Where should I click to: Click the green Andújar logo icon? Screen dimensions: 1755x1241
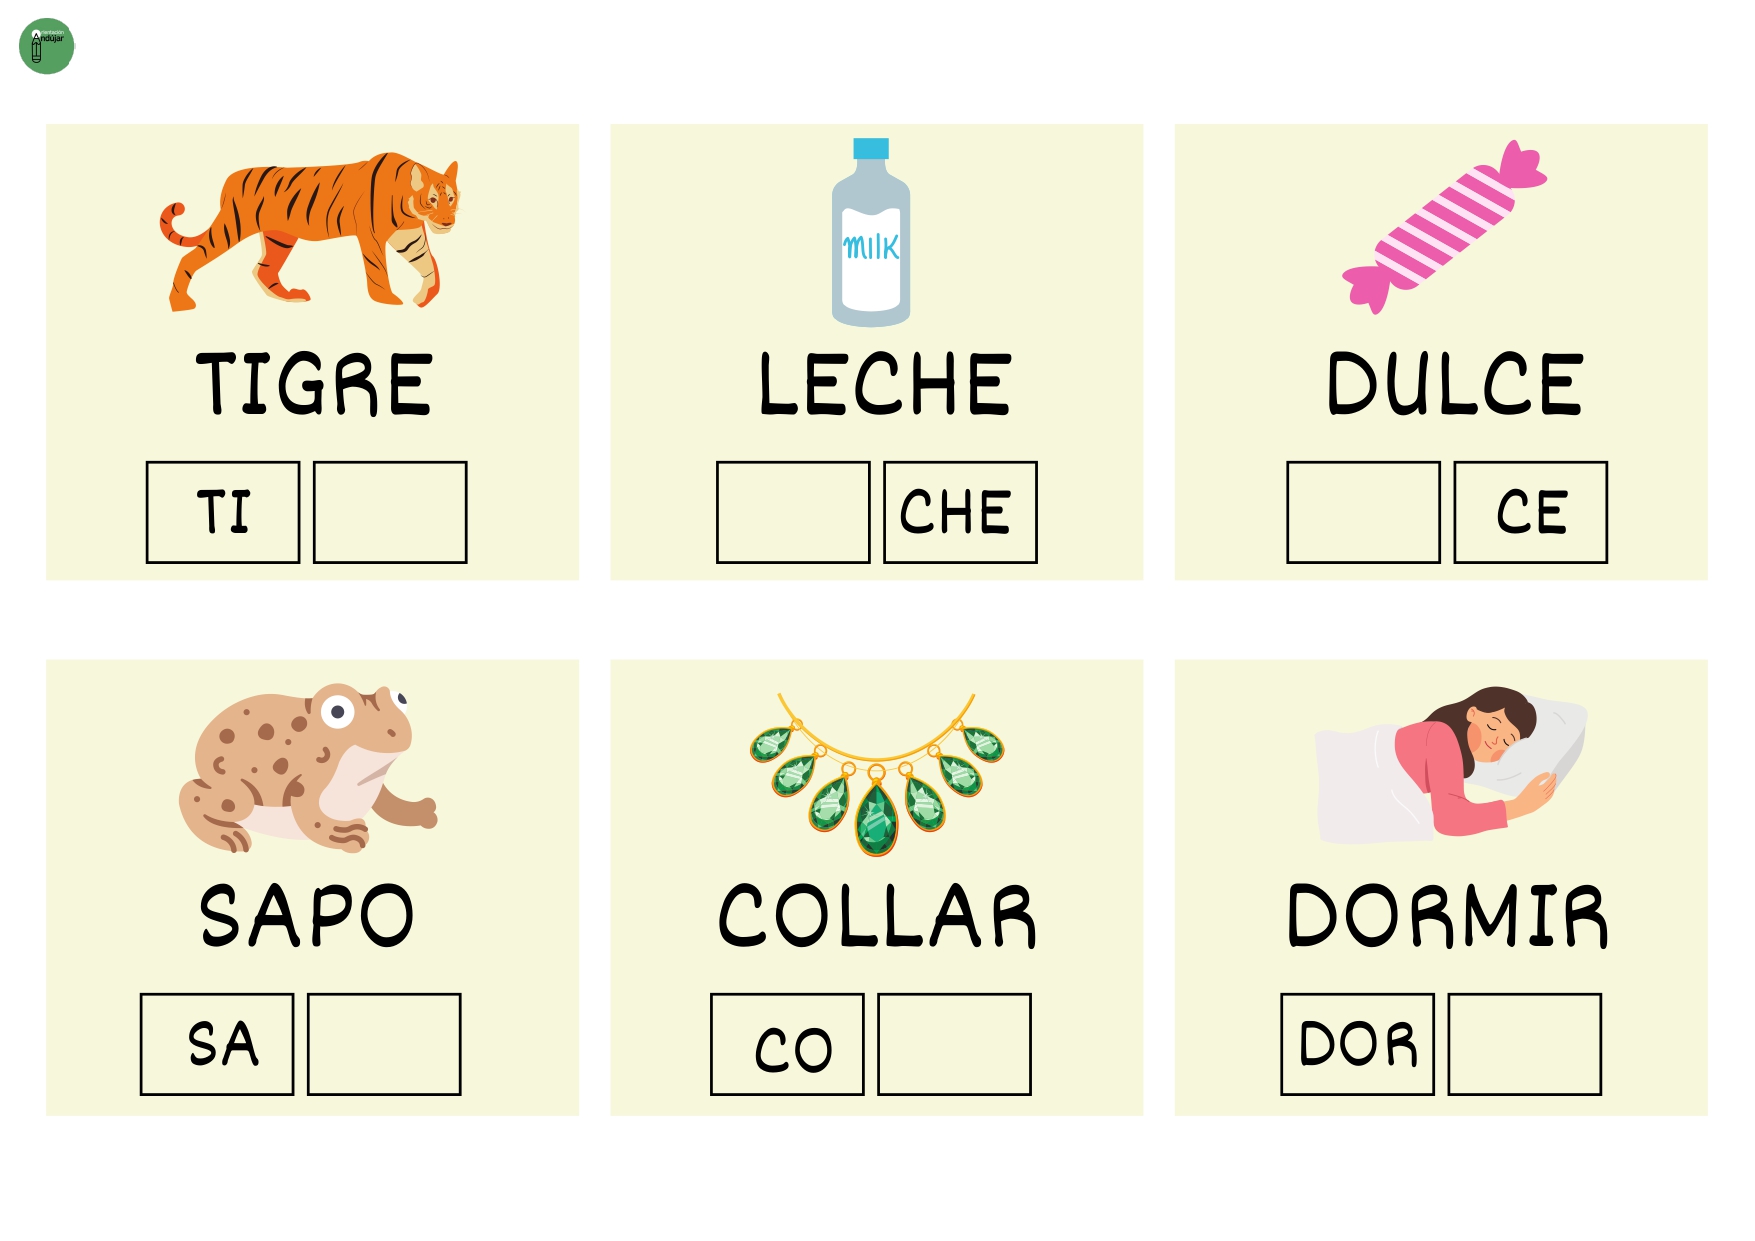[47, 46]
